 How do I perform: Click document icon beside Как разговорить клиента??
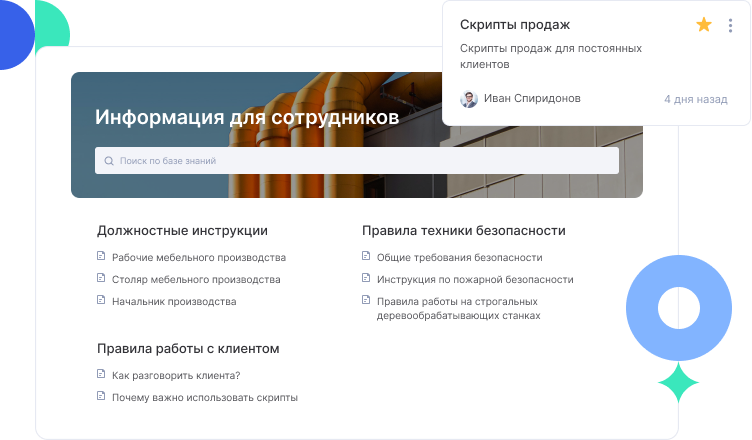pyautogui.click(x=101, y=375)
